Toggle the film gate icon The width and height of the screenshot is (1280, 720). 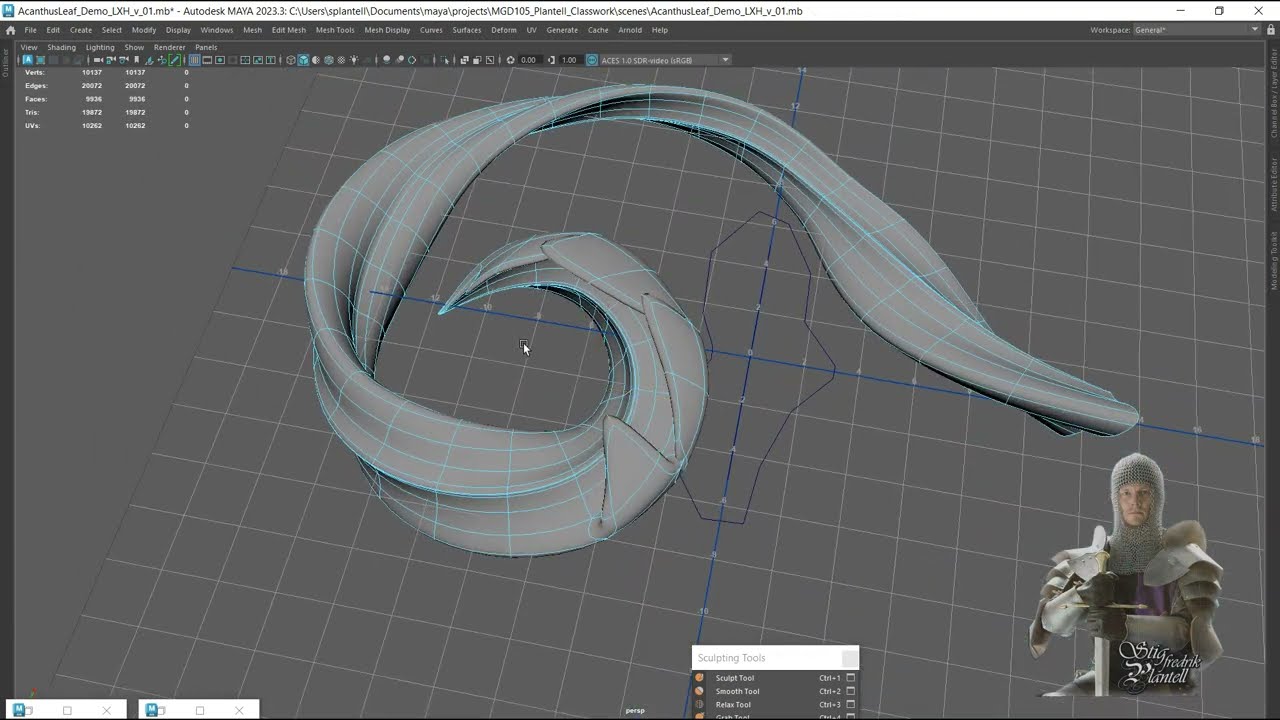[207, 60]
